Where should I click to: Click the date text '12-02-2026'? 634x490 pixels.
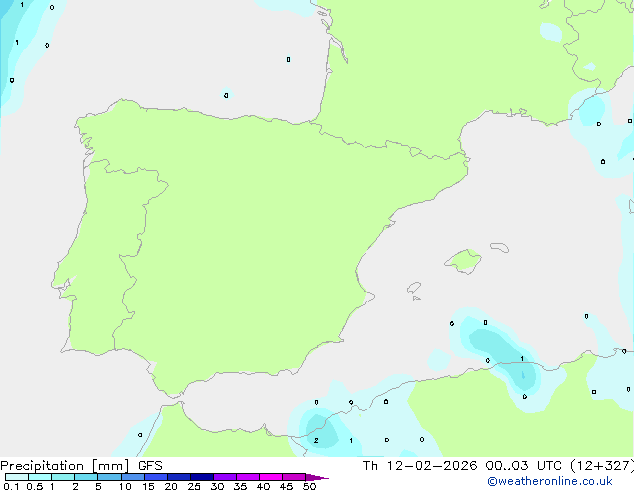pyautogui.click(x=431, y=466)
